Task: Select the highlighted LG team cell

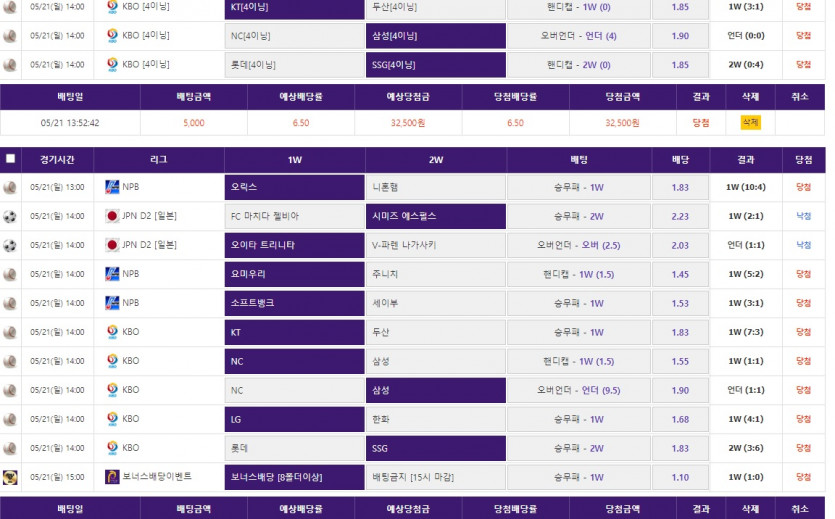Action: [x=294, y=419]
